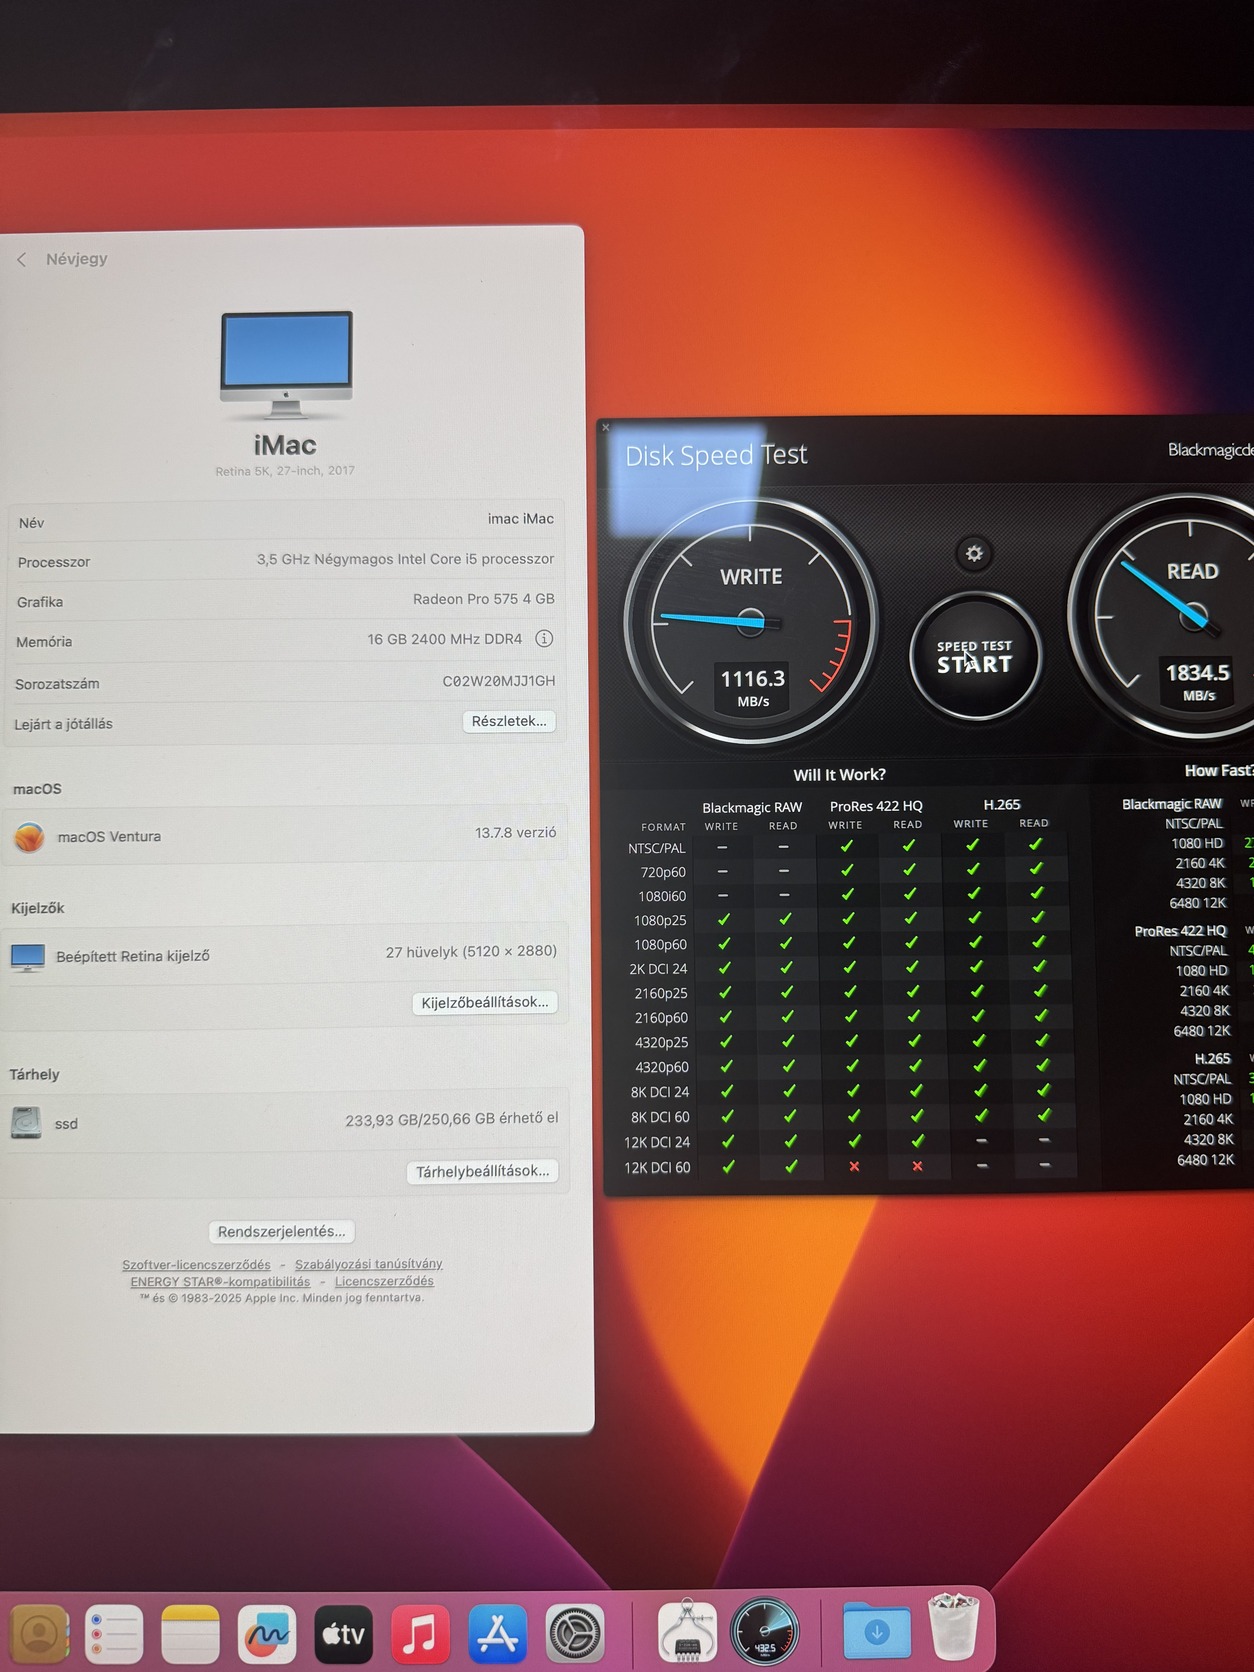The image size is (1254, 1672).
Task: Click 'Radeon Pro 575 4 GB' text
Action: click(x=484, y=599)
